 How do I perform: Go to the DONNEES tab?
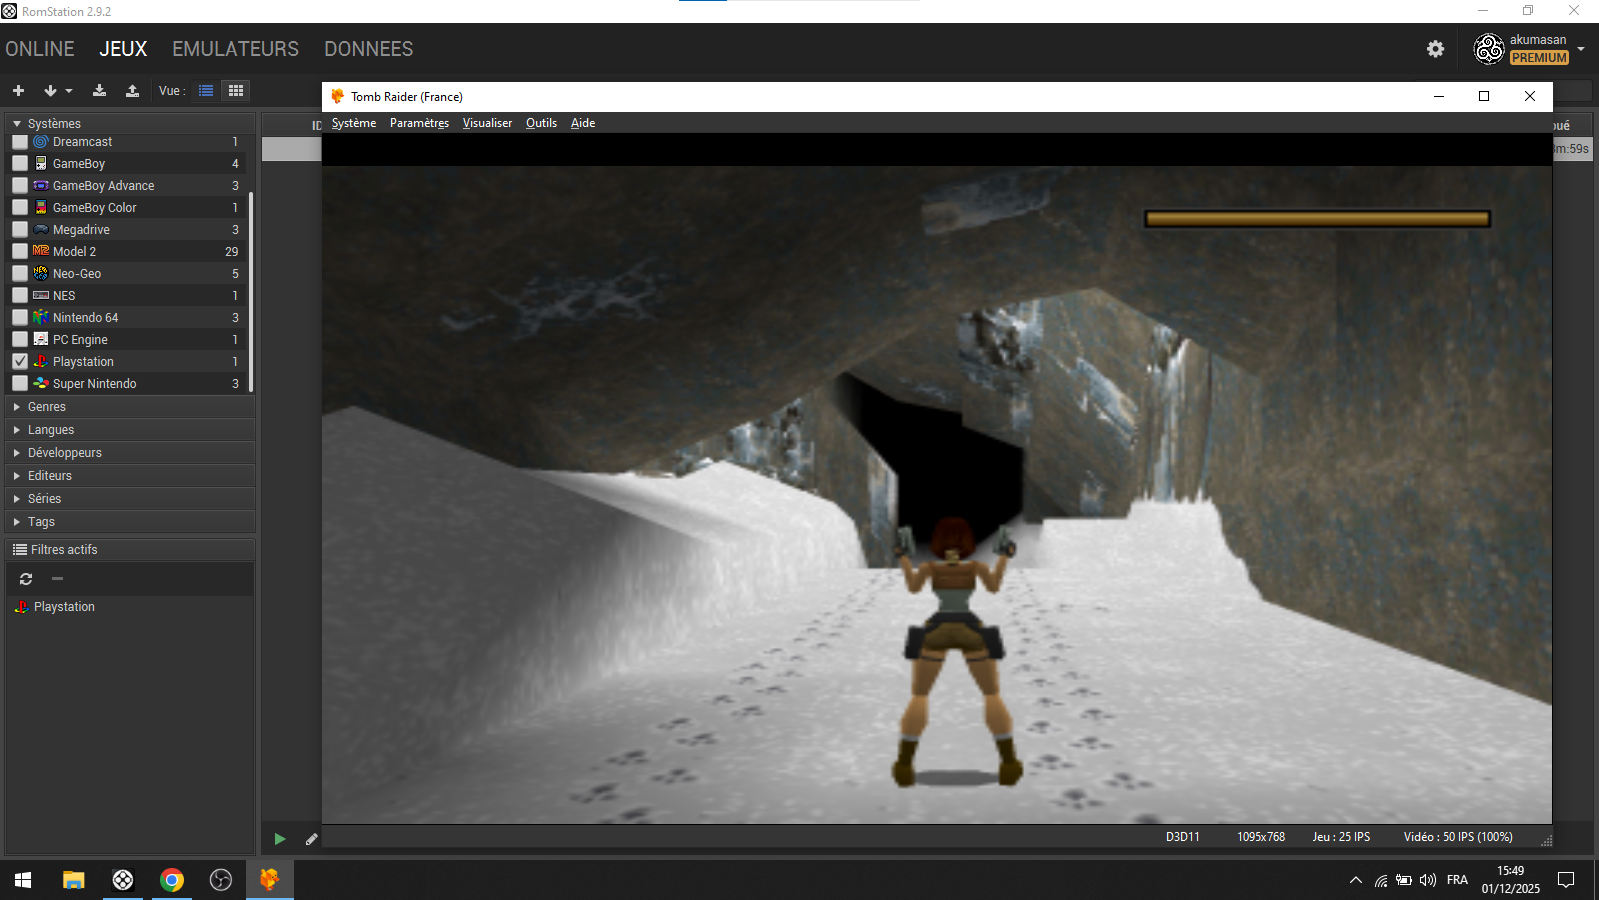tap(368, 49)
